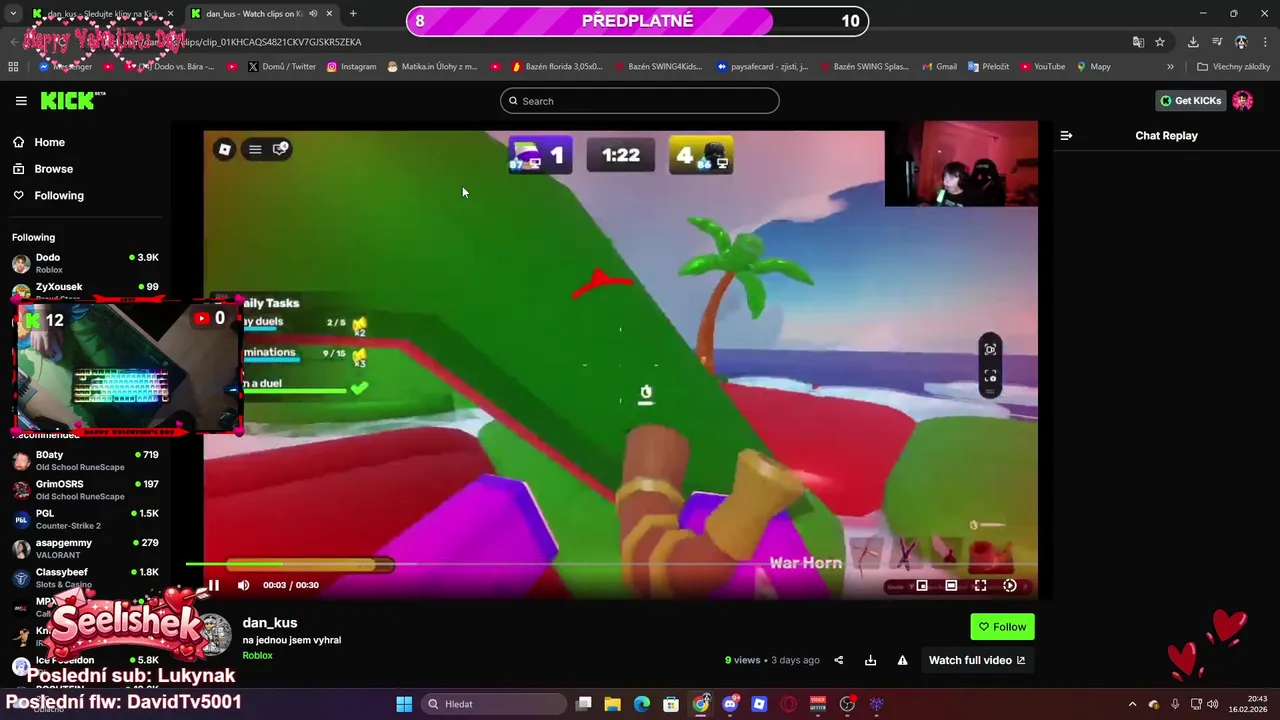Screen dimensions: 1280x720
Task: Bookmark this page with star icon
Action: pyautogui.click(x=1160, y=42)
